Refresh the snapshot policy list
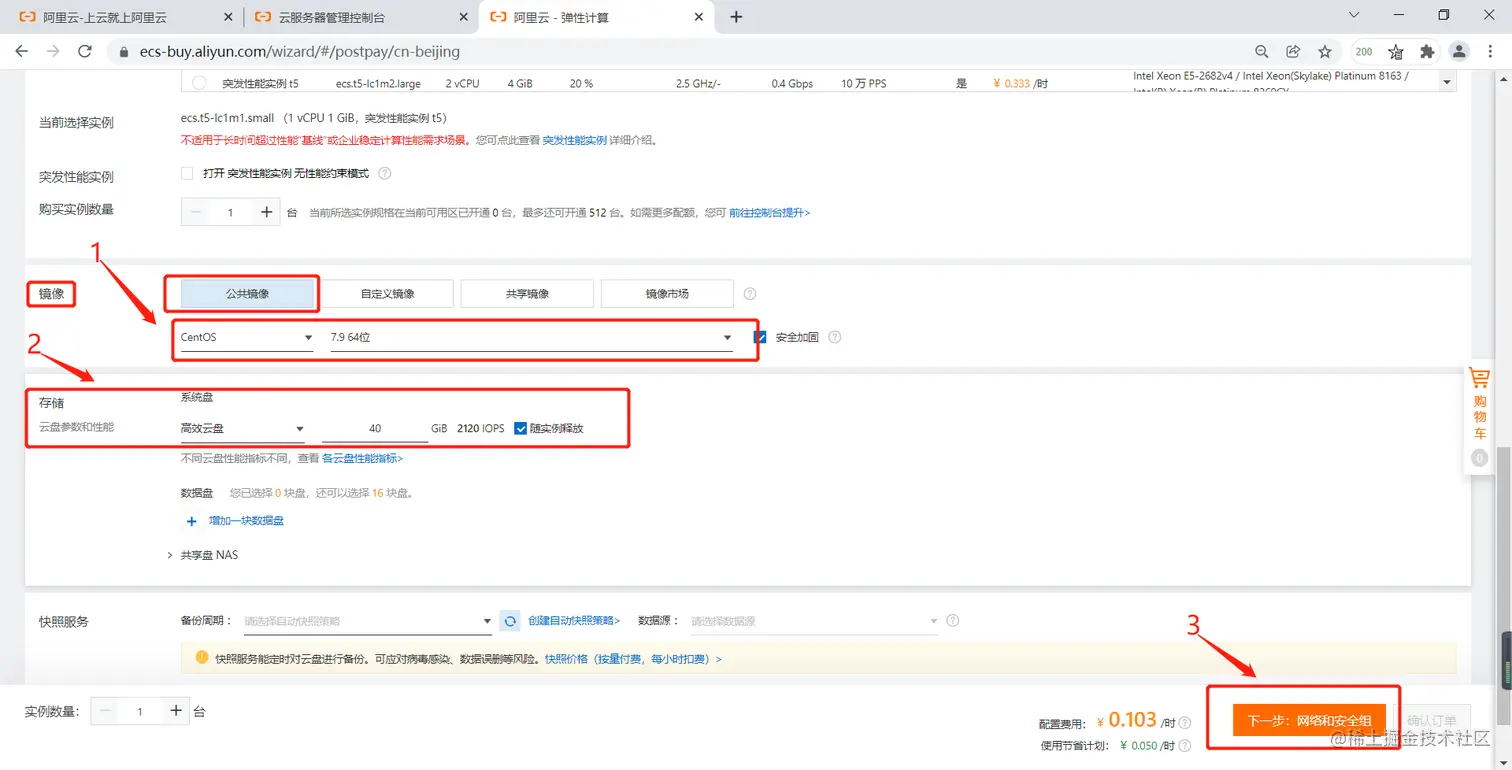Viewport: 1512px width, 770px height. pyautogui.click(x=510, y=621)
